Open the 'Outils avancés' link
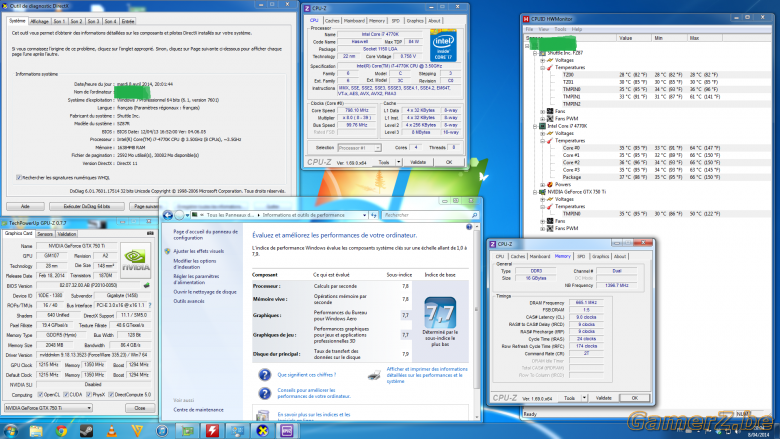This screenshot has height=439, width=780. pyautogui.click(x=189, y=301)
